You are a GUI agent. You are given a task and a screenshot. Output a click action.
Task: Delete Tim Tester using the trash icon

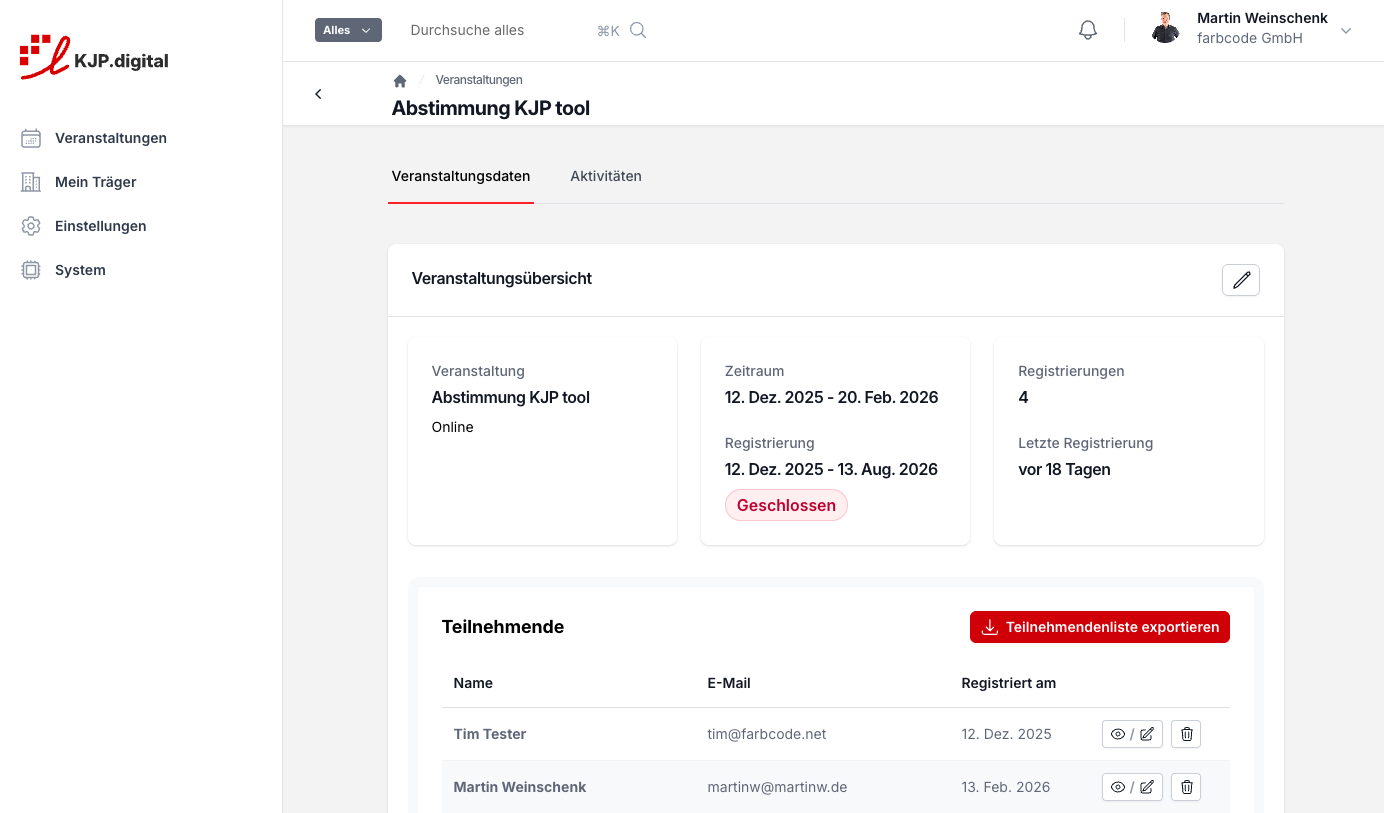tap(1186, 734)
